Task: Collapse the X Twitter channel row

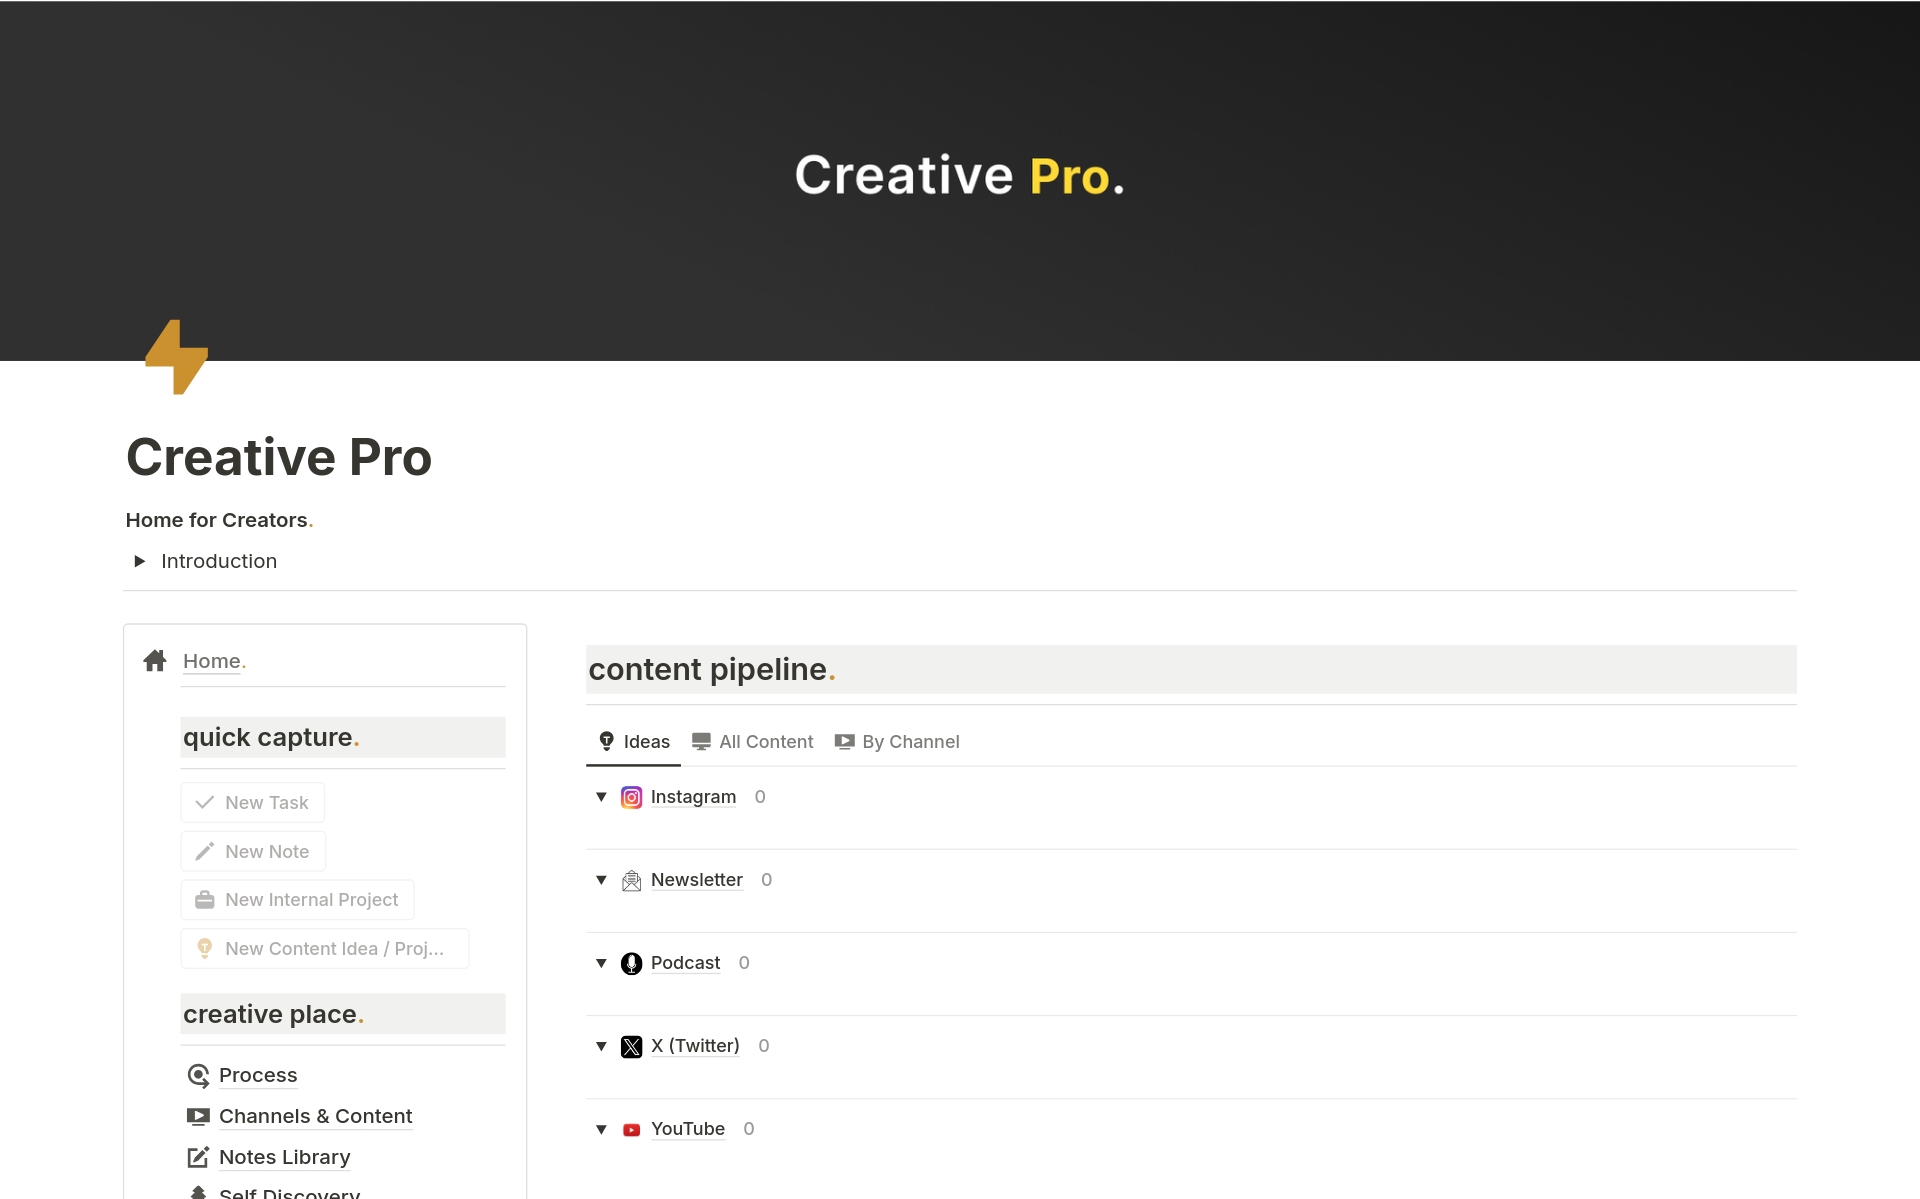Action: pyautogui.click(x=601, y=1046)
